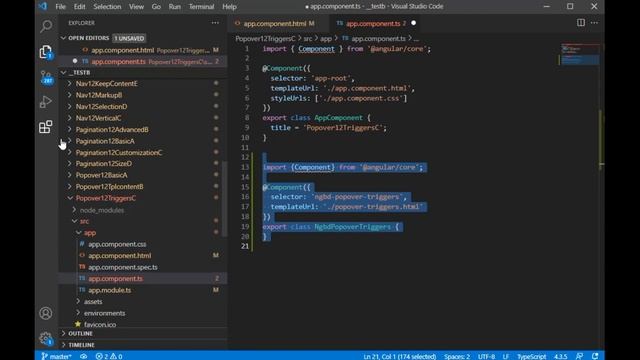This screenshot has width=640, height=360.
Task: Collapse the app folder
Action: pyautogui.click(x=78, y=233)
